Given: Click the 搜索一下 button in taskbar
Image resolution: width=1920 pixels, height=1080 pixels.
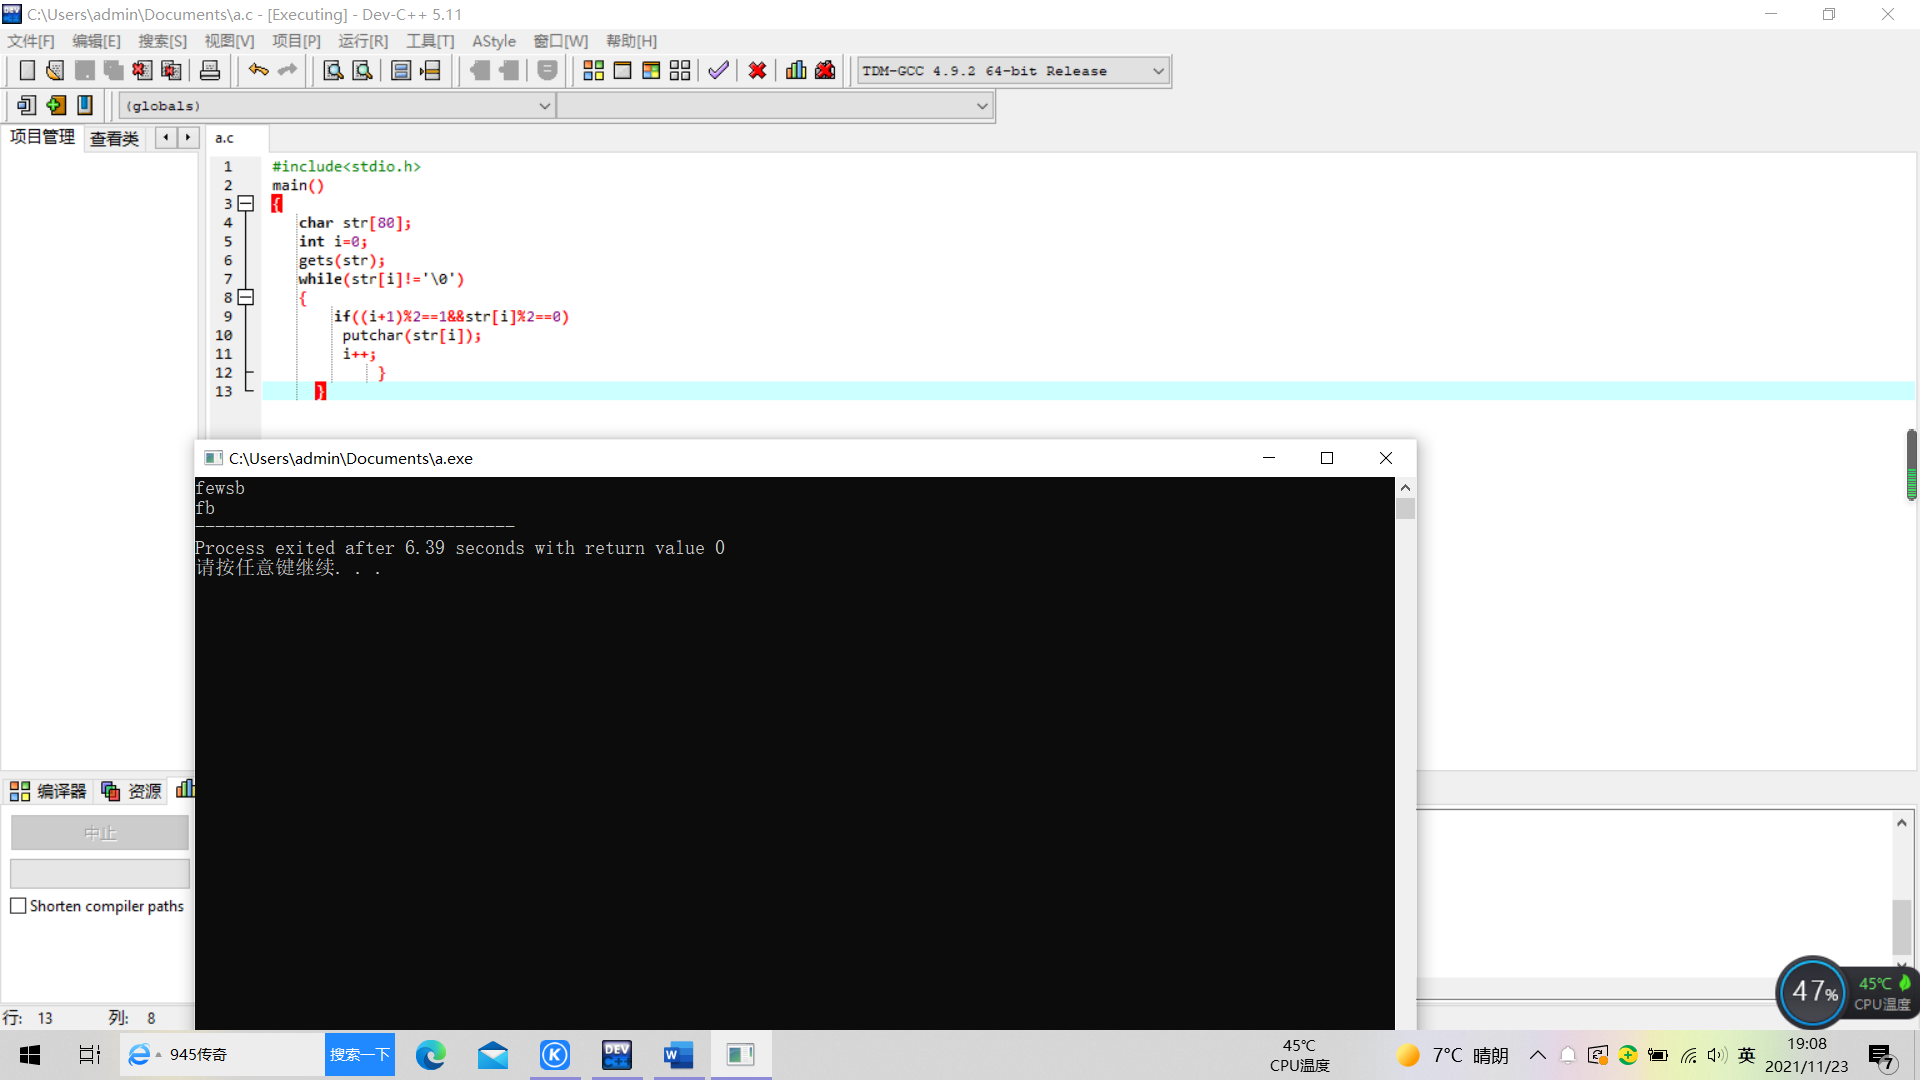Looking at the screenshot, I should coord(359,1055).
